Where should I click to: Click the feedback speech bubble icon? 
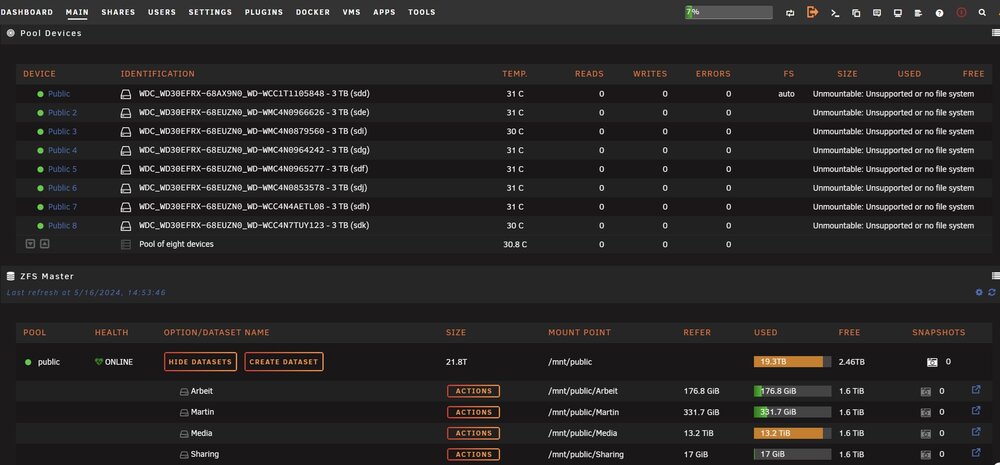pyautogui.click(x=877, y=12)
